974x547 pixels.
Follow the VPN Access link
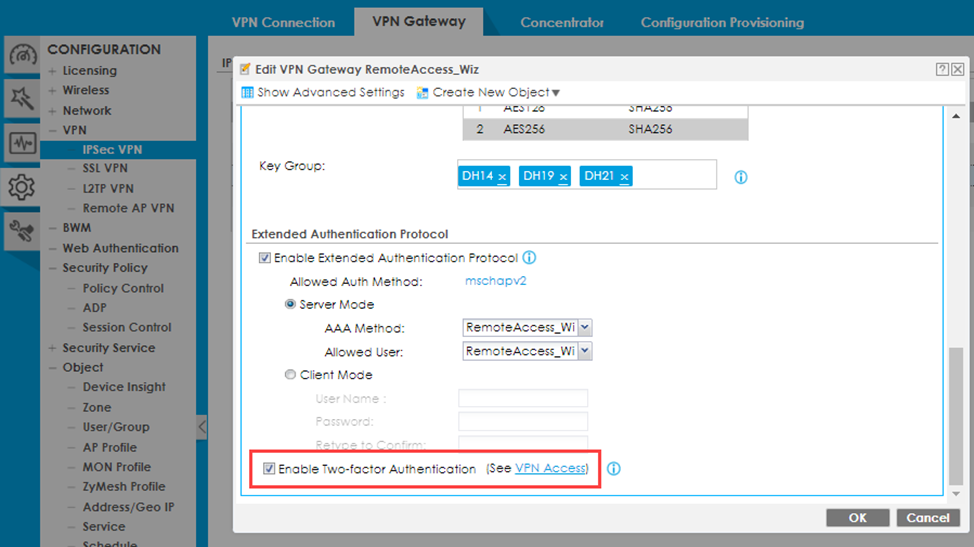pyautogui.click(x=550, y=468)
